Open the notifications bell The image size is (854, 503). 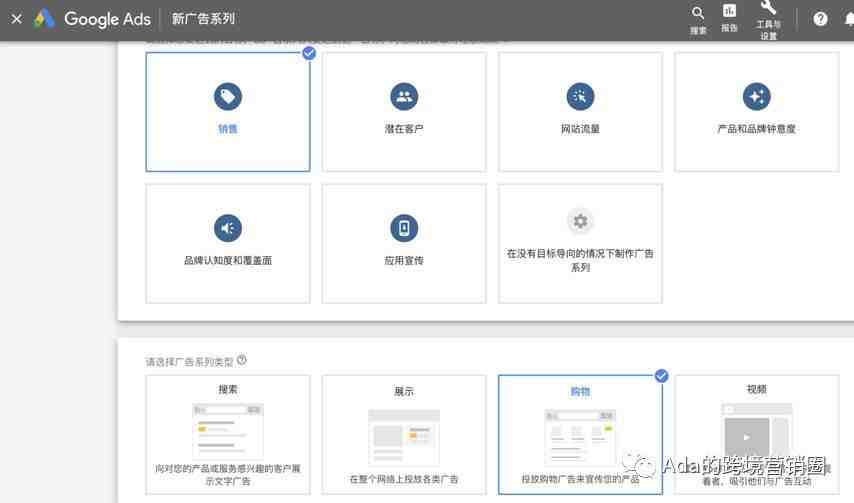click(x=850, y=19)
